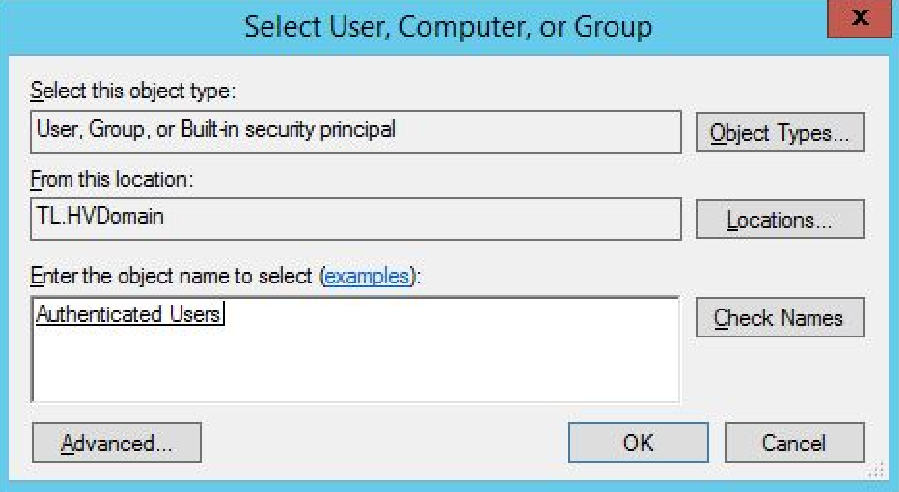Click the Locations button
This screenshot has width=899, height=492.
(x=780, y=219)
